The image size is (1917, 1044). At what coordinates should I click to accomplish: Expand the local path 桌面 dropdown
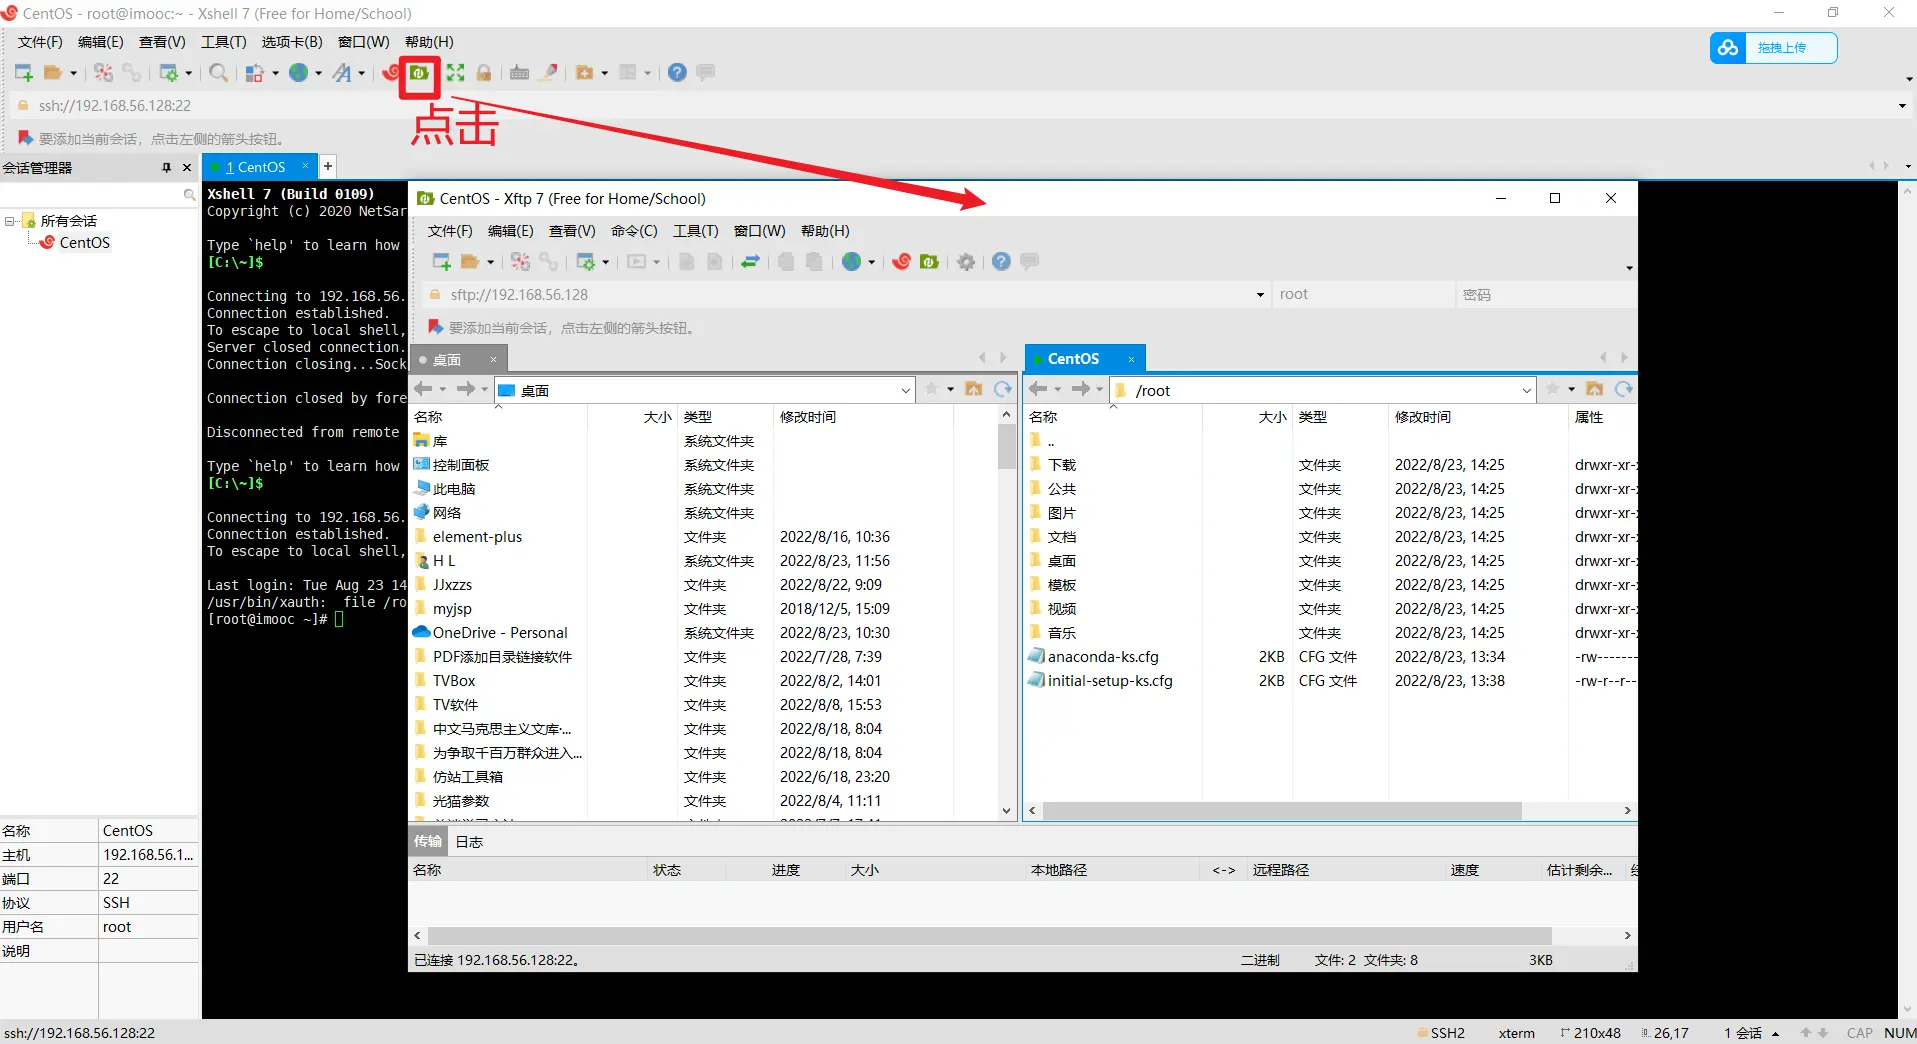point(905,390)
